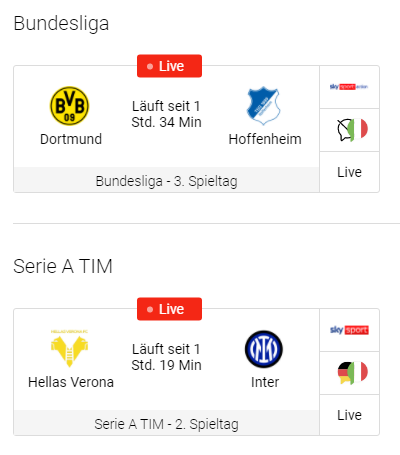The height and width of the screenshot is (455, 400).
Task: Click the Hellas Verona yellow crest
Action: click(x=69, y=349)
